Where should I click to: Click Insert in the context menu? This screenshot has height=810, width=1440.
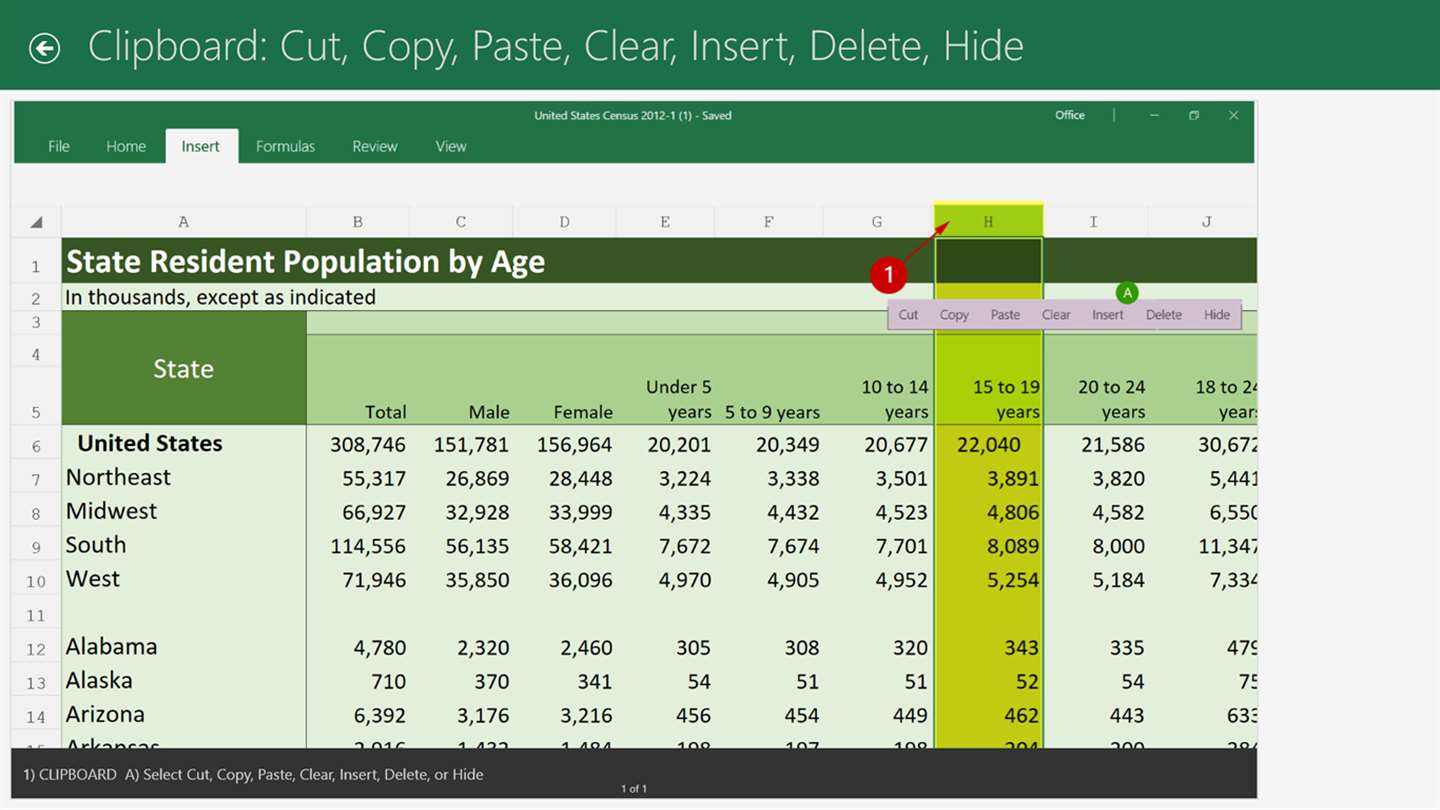tap(1108, 315)
